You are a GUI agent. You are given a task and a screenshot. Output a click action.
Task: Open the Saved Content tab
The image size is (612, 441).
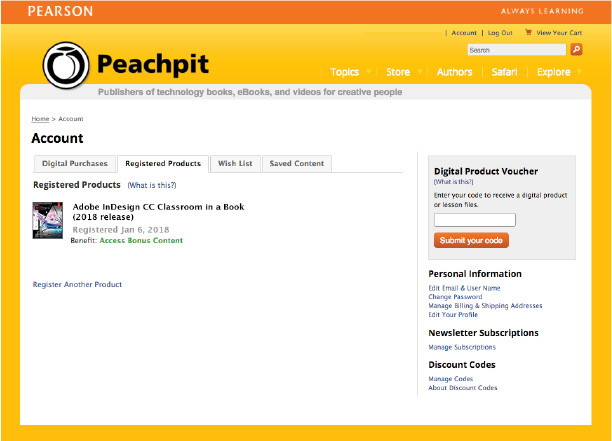point(296,163)
